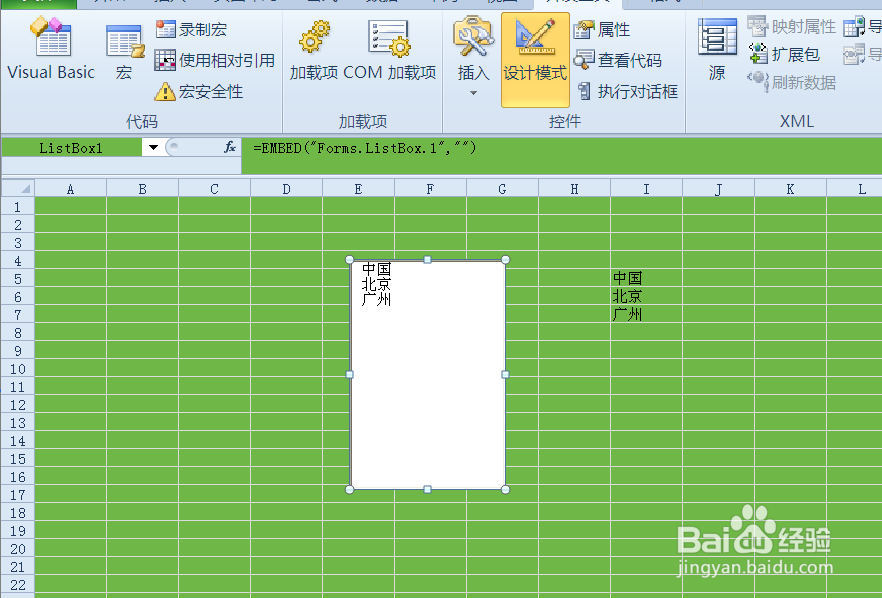Open the Visual Basic editor

point(51,50)
